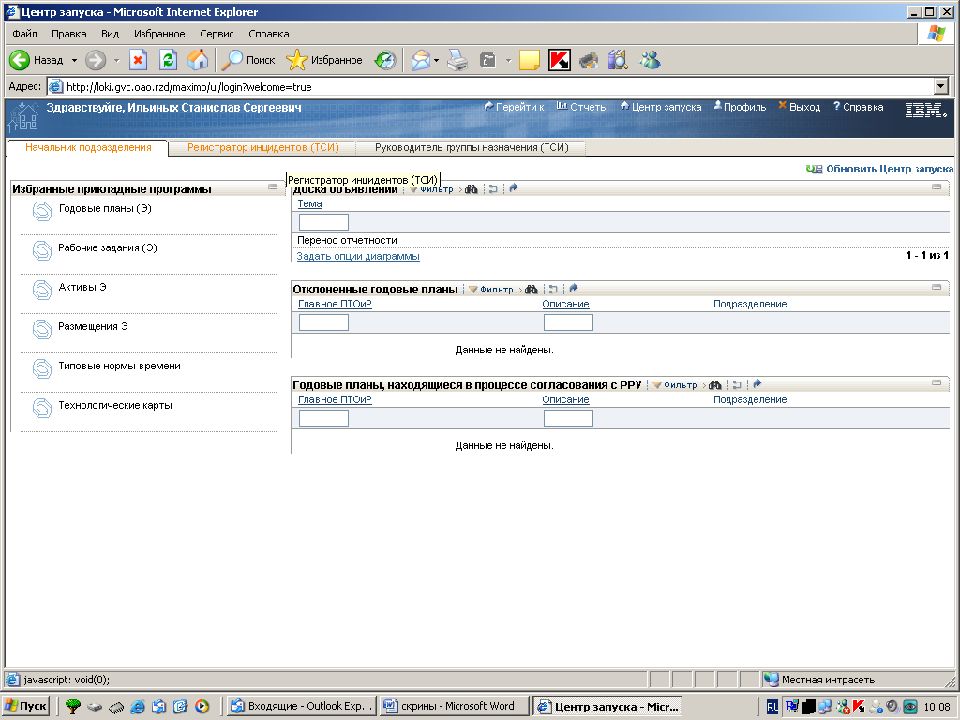
Task: Open the Файл menu
Action: [x=24, y=34]
